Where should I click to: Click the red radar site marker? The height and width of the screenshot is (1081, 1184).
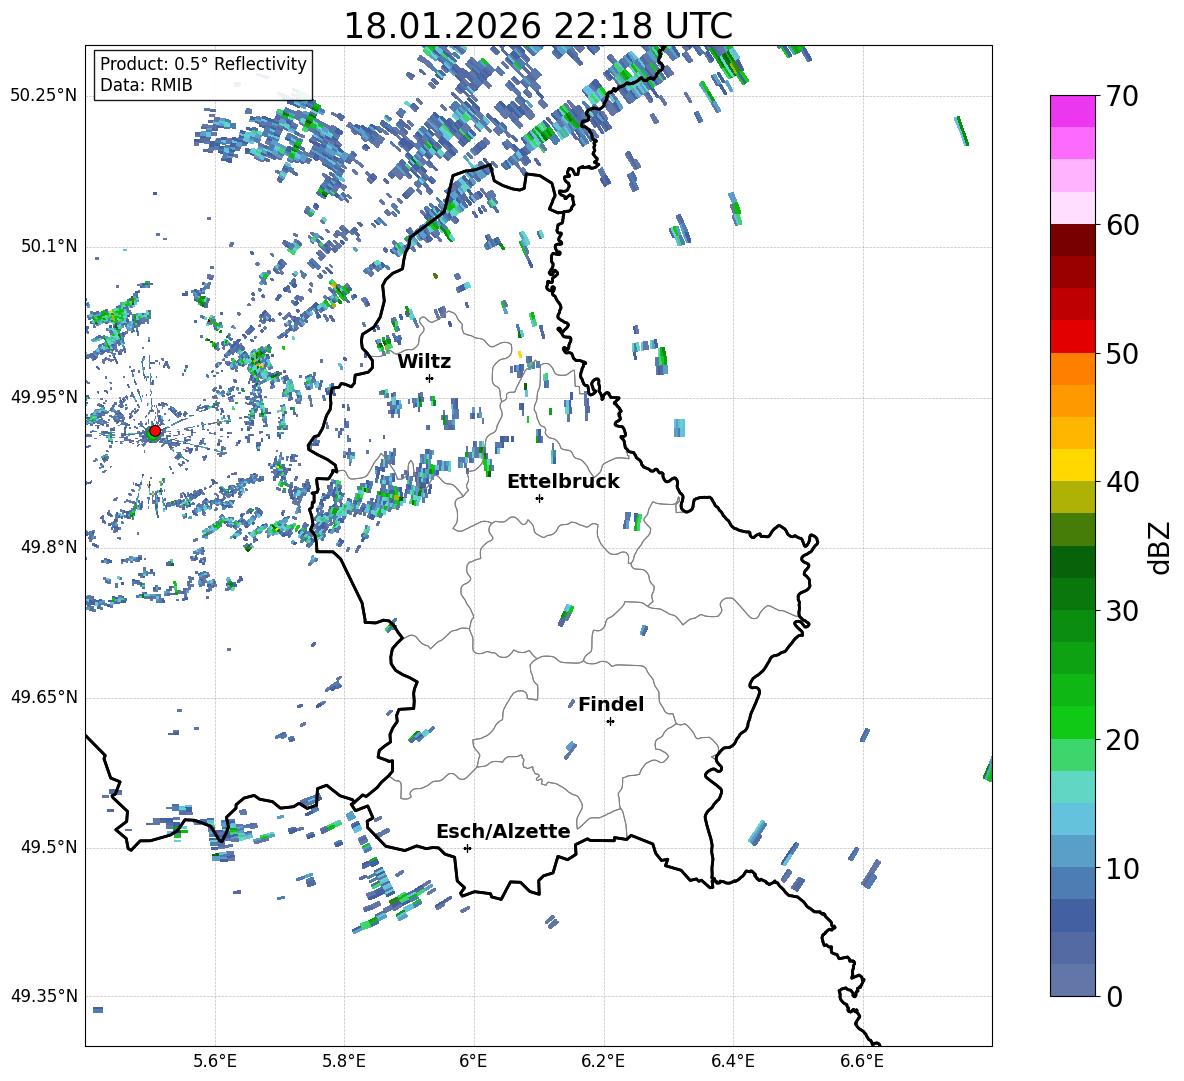coord(154,431)
